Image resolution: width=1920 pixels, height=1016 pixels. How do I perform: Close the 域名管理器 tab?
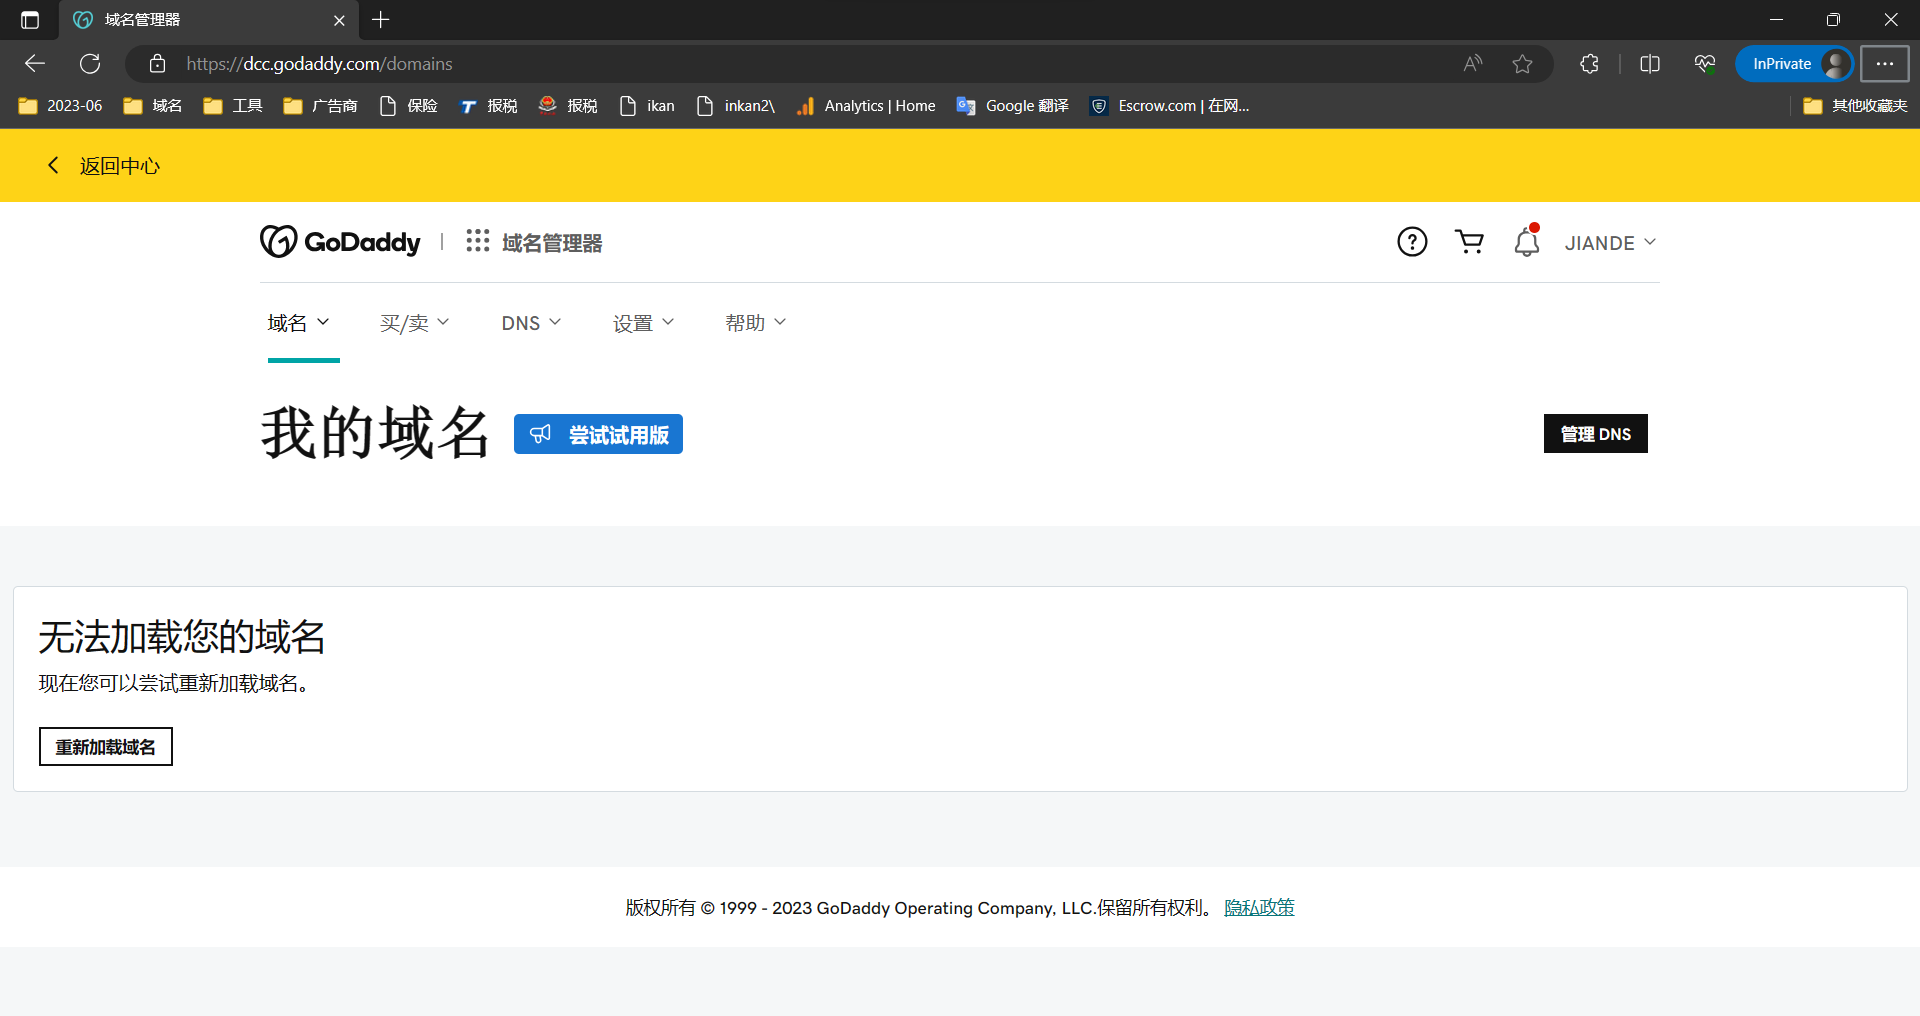pyautogui.click(x=339, y=20)
